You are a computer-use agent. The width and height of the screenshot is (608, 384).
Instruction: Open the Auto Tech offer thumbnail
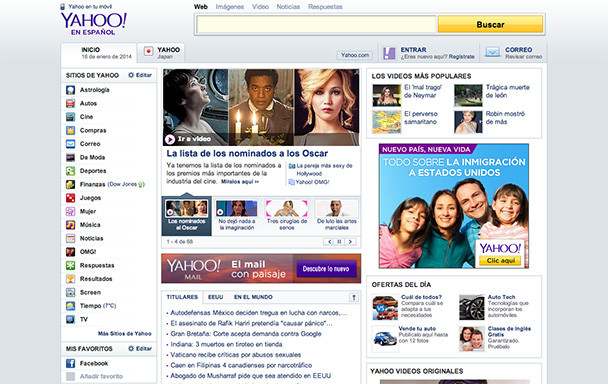point(472,307)
